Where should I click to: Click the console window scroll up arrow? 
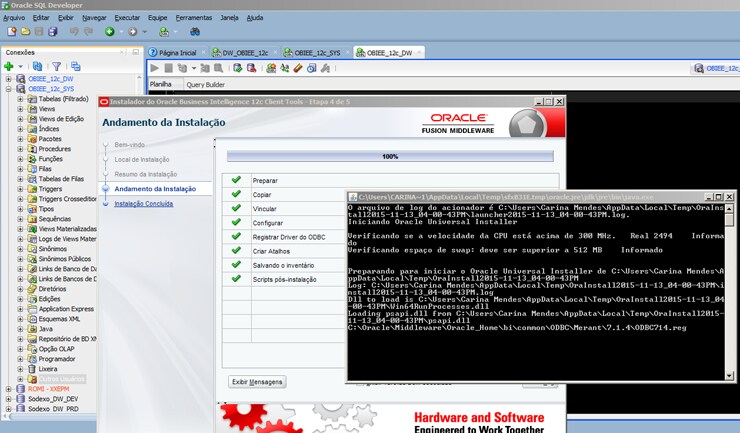coord(729,208)
